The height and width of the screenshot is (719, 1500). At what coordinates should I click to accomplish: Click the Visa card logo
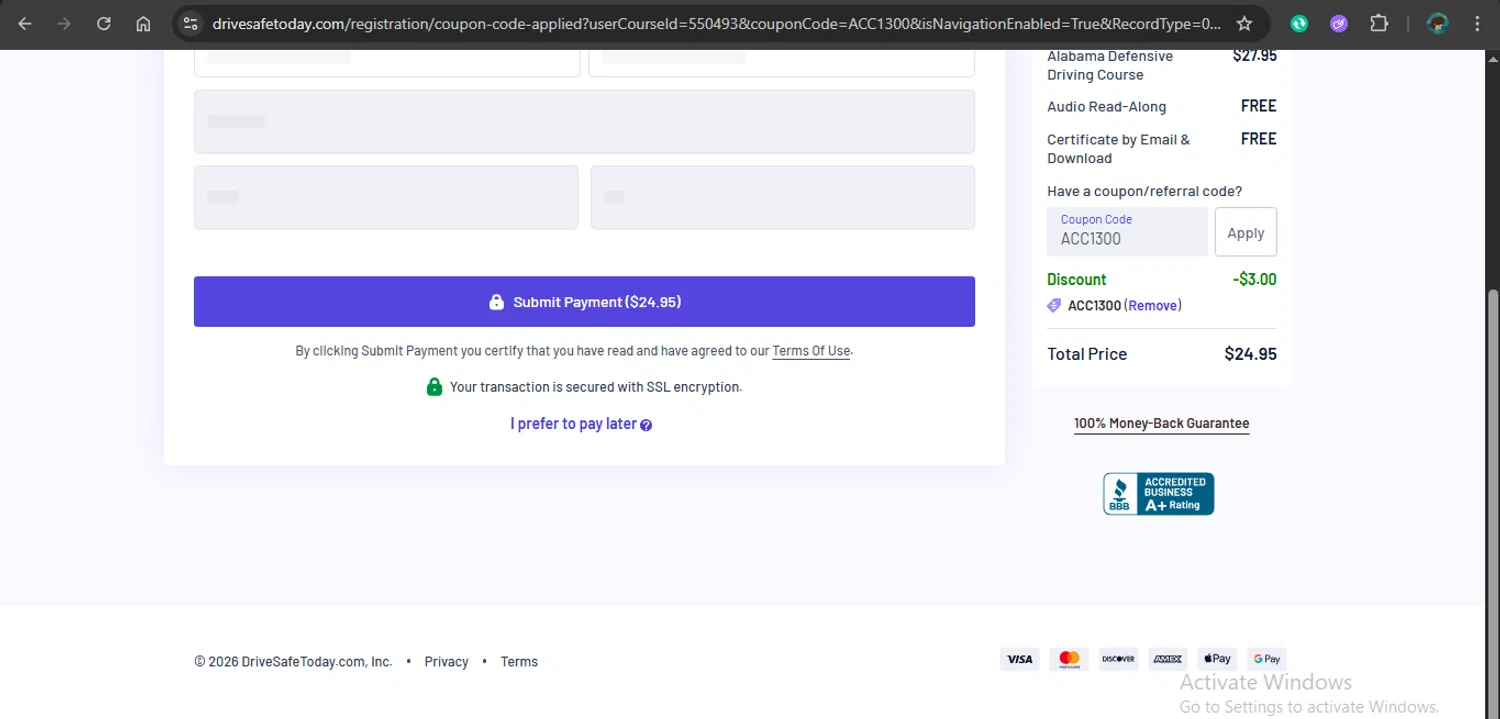point(1019,659)
